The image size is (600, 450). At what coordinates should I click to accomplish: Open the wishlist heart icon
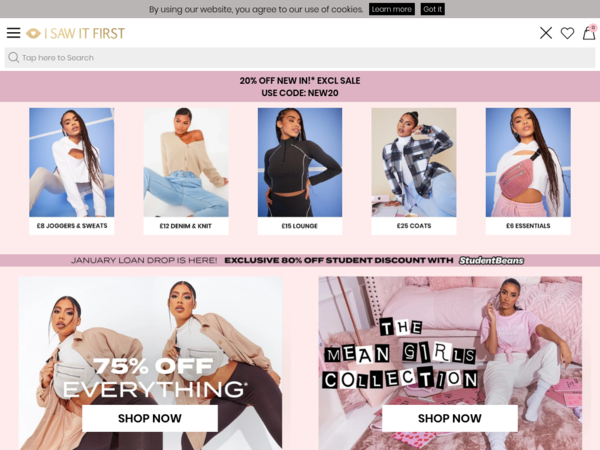[x=567, y=33]
